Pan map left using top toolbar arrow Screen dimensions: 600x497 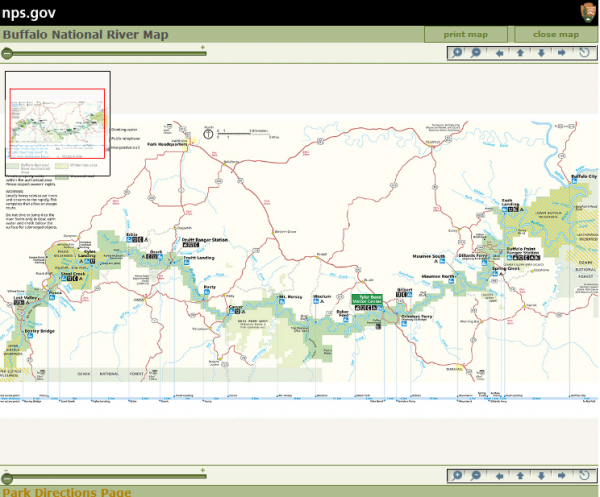click(x=499, y=53)
